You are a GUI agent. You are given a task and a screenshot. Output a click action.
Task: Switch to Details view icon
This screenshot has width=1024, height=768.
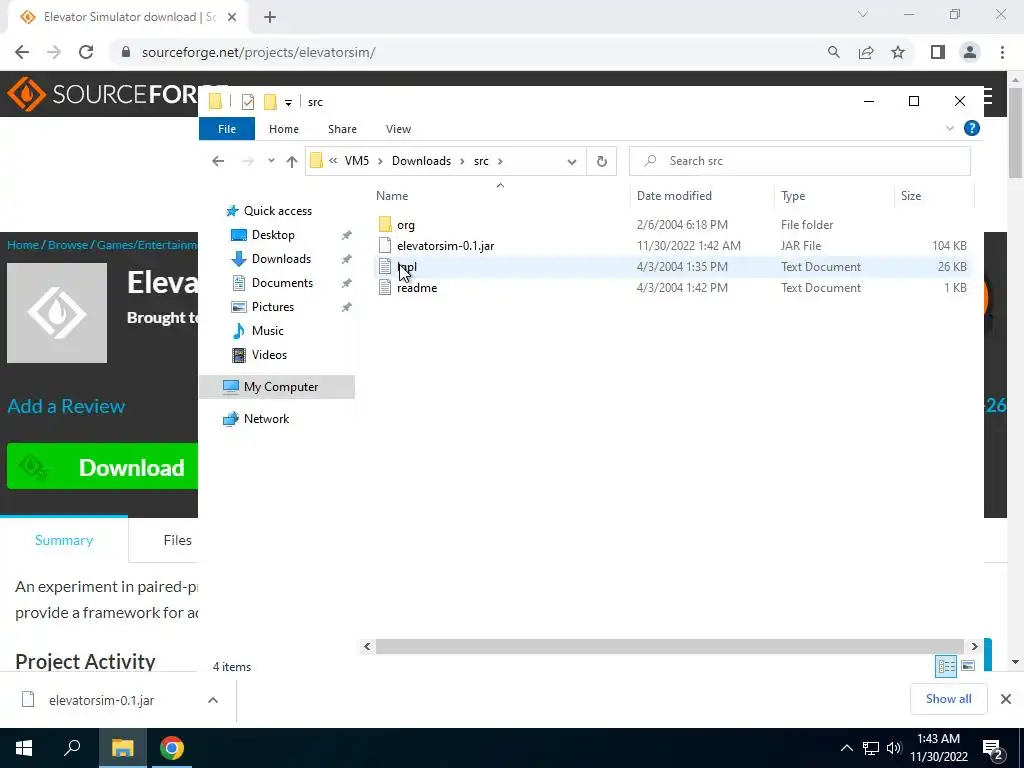pos(946,666)
